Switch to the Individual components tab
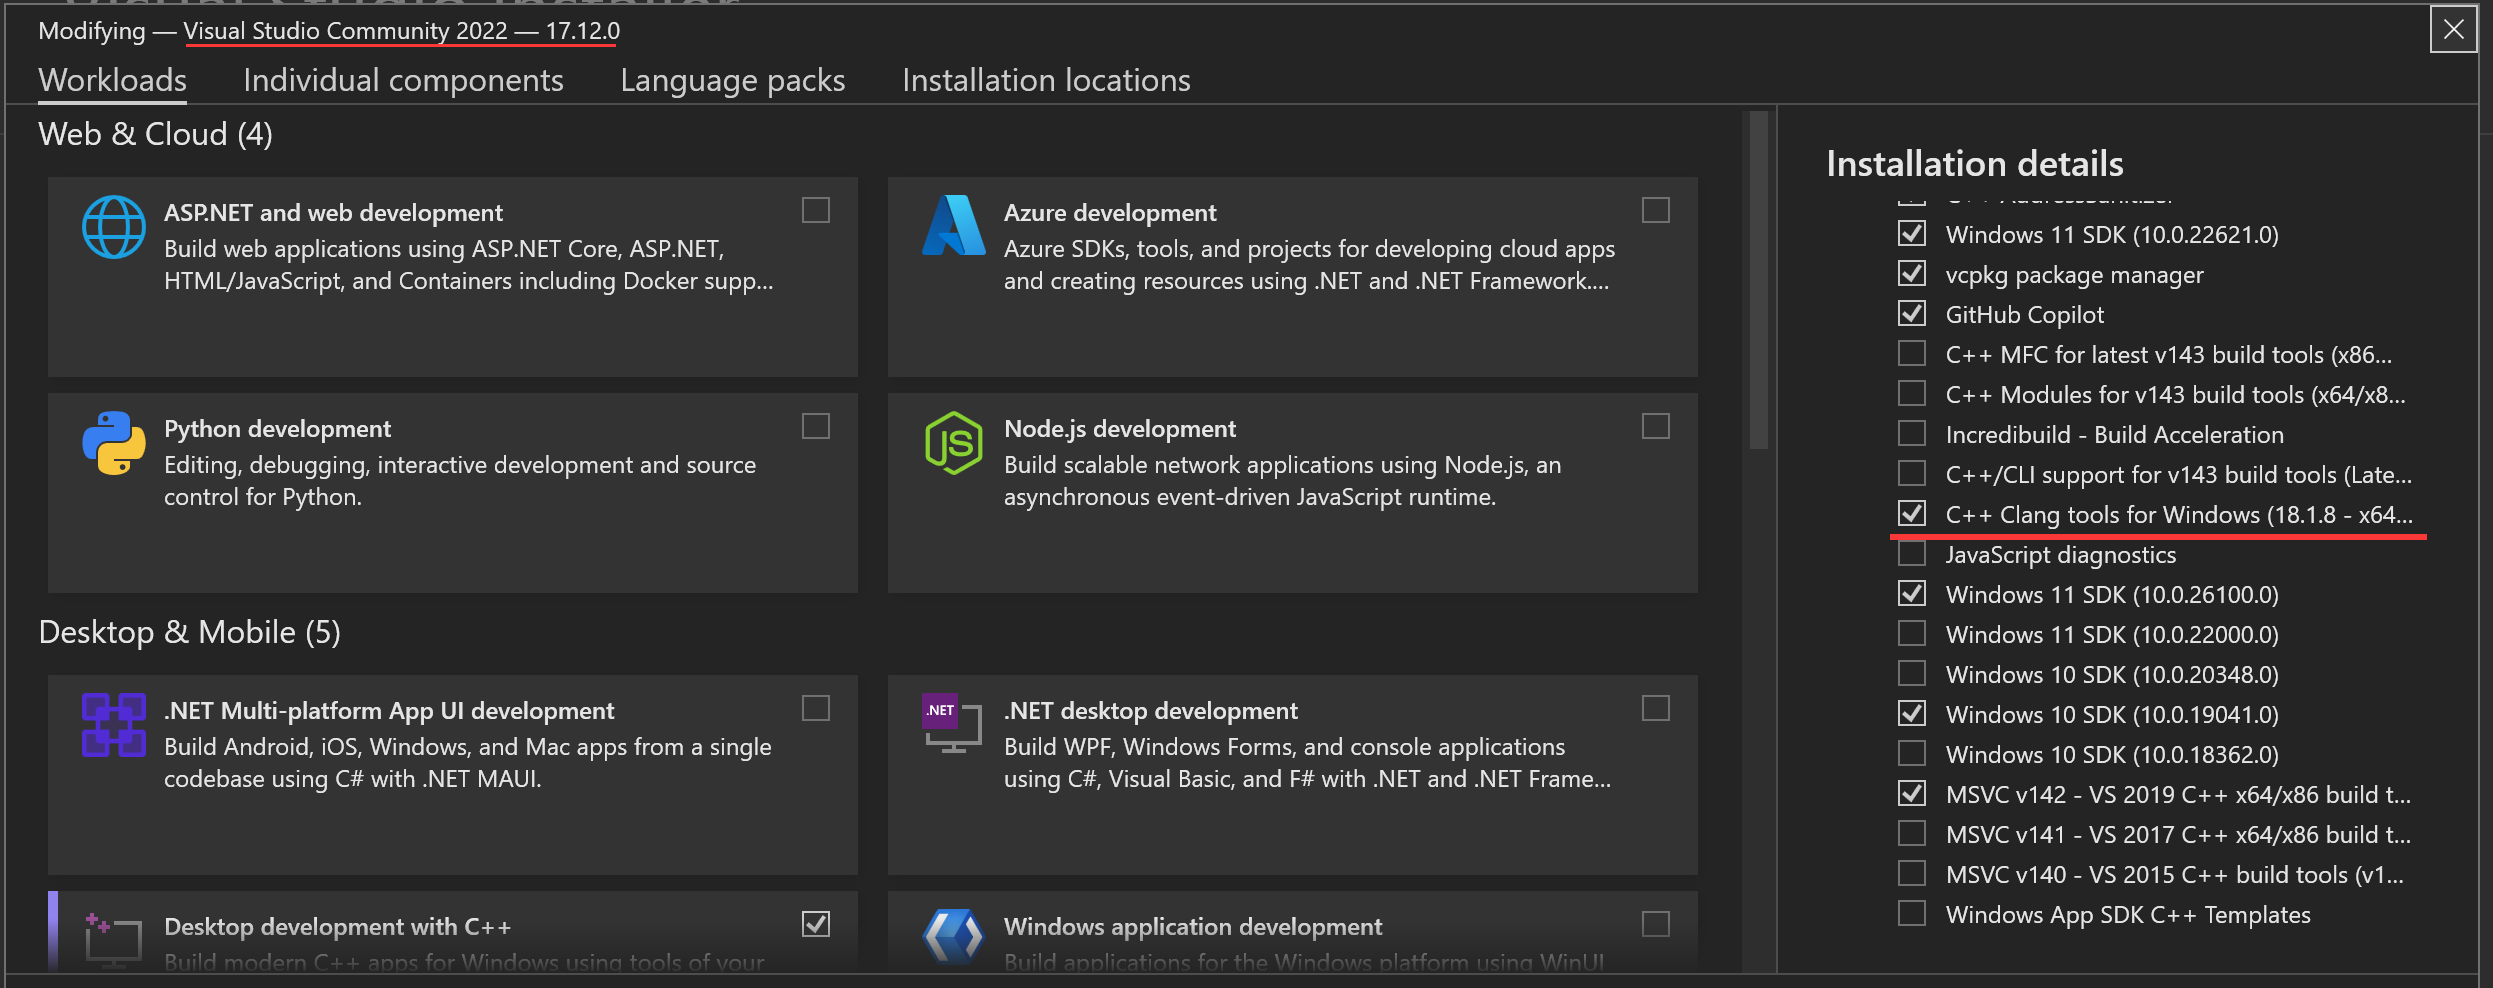Image resolution: width=2493 pixels, height=988 pixels. pos(403,80)
